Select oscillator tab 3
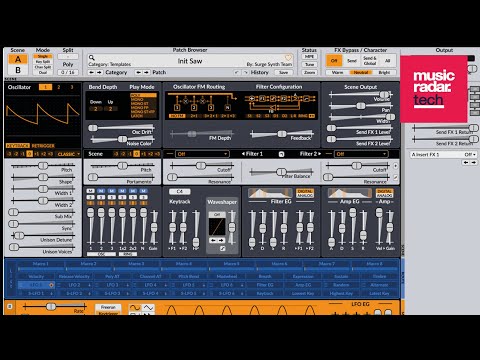 72,87
